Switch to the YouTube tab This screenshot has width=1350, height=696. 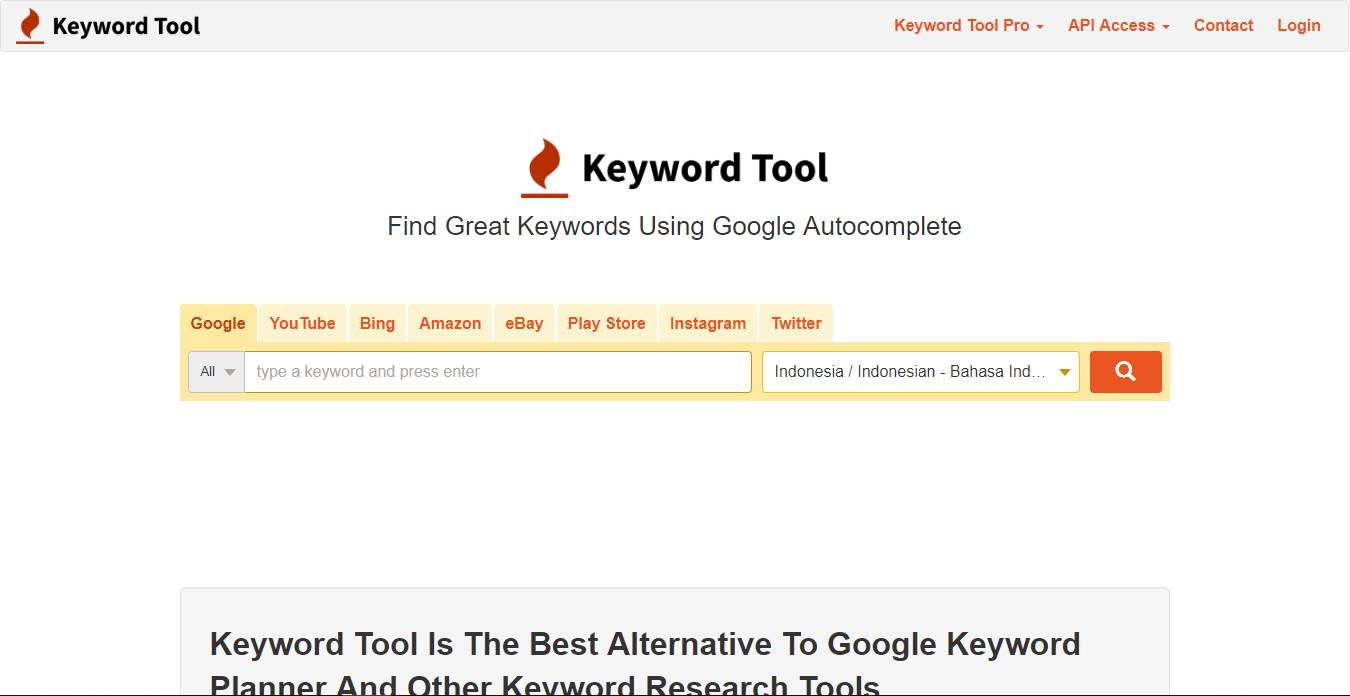[x=302, y=323]
